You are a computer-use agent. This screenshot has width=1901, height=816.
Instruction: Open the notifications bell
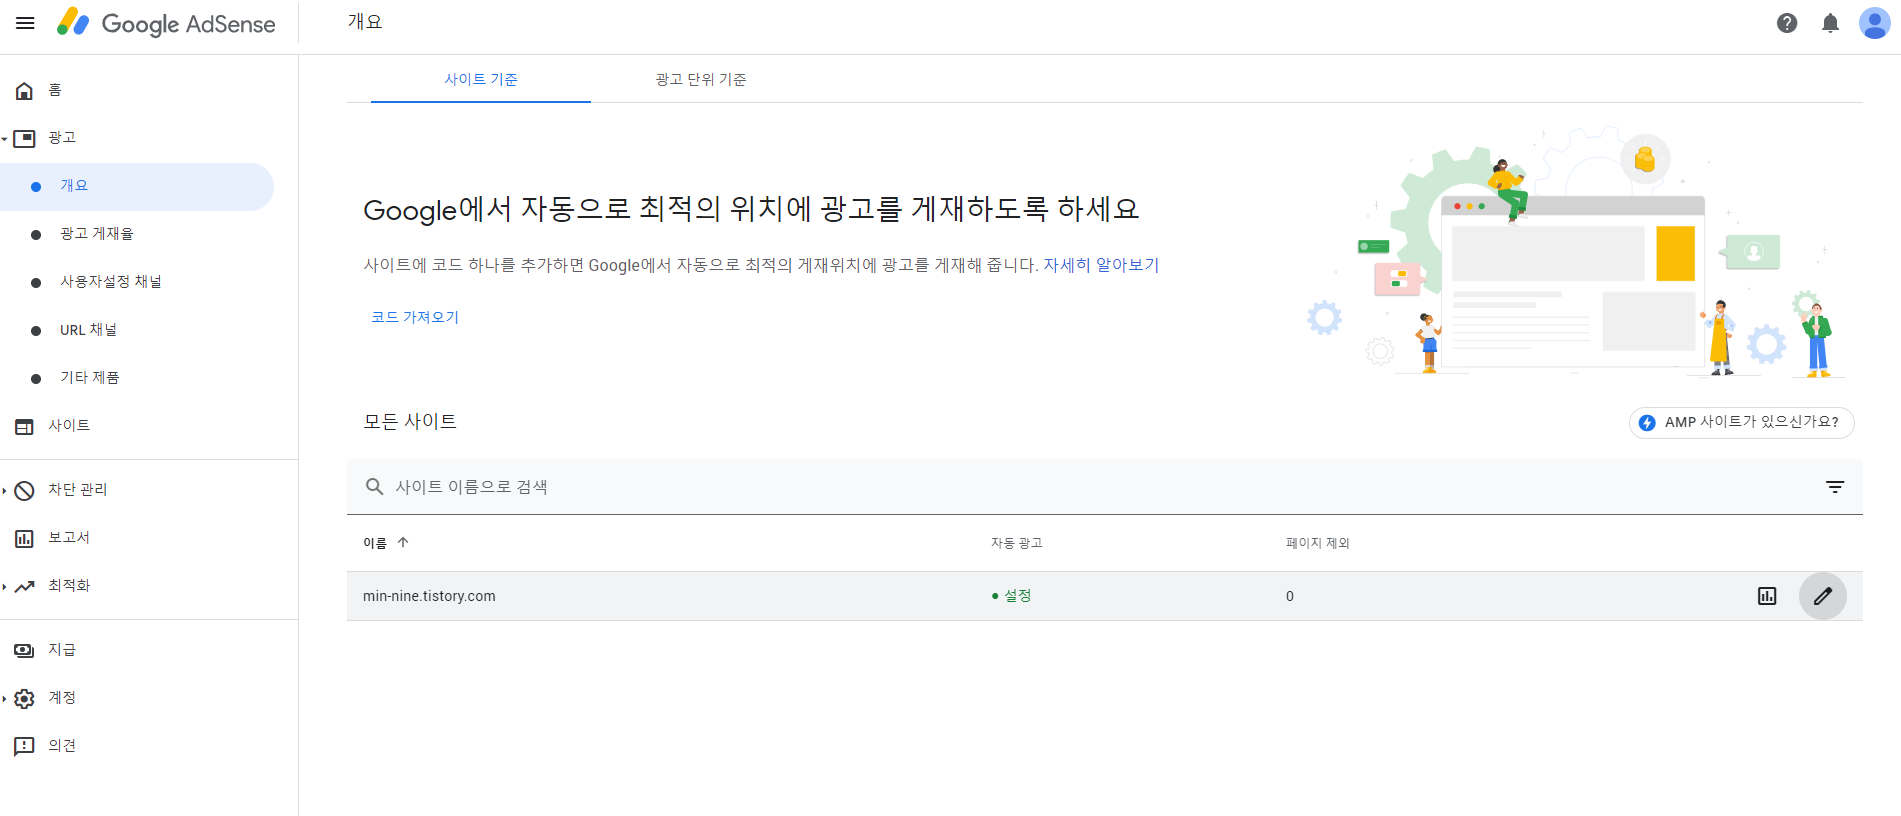point(1830,23)
